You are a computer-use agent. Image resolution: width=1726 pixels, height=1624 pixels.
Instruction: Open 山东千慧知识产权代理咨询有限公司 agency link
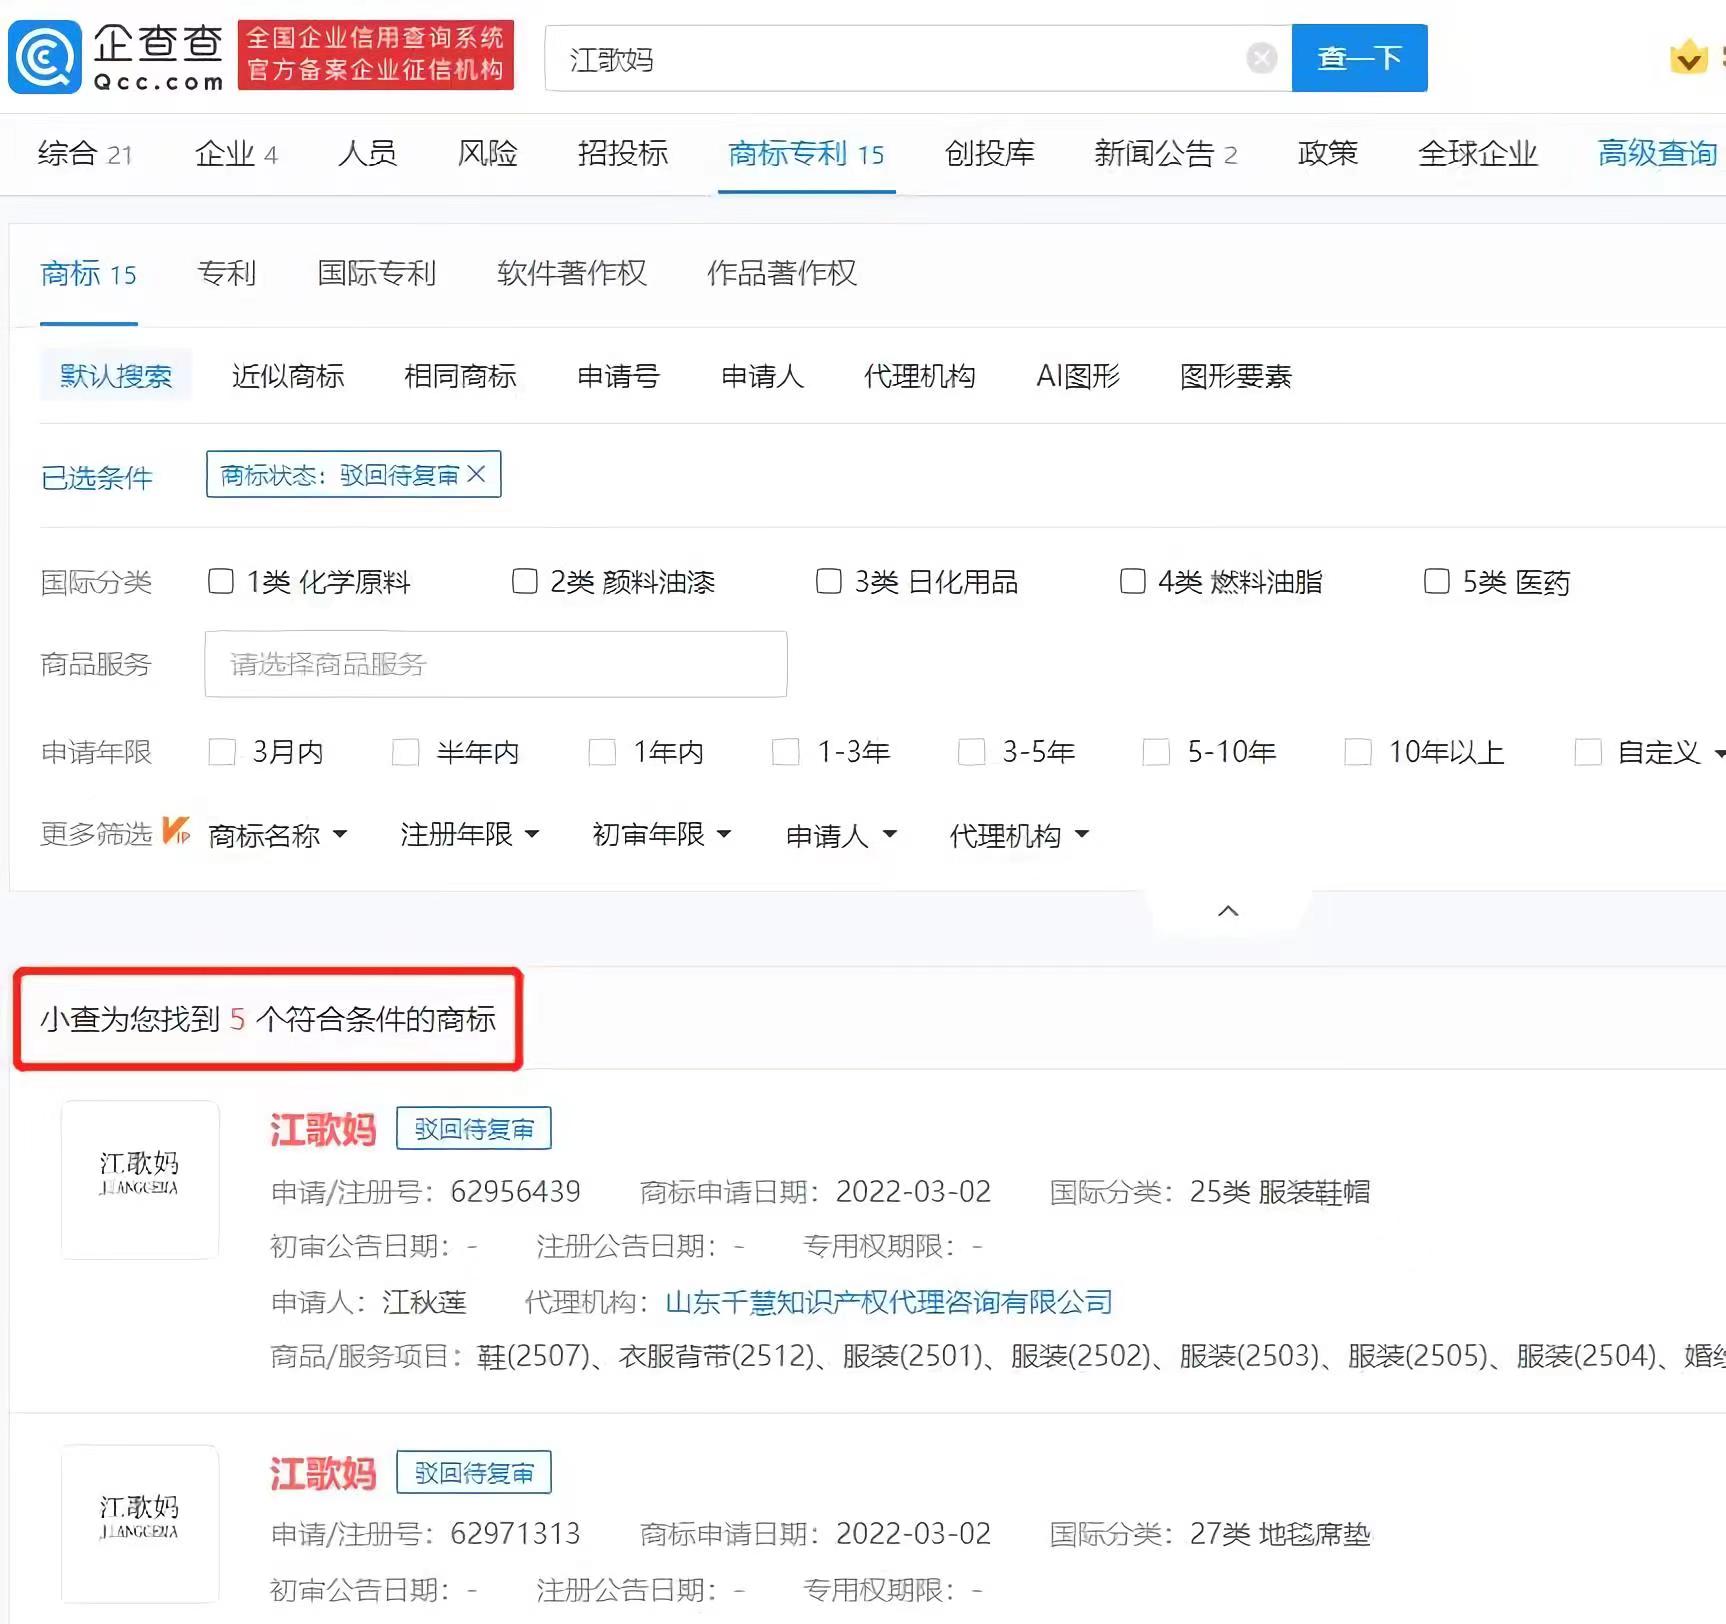[x=889, y=1302]
